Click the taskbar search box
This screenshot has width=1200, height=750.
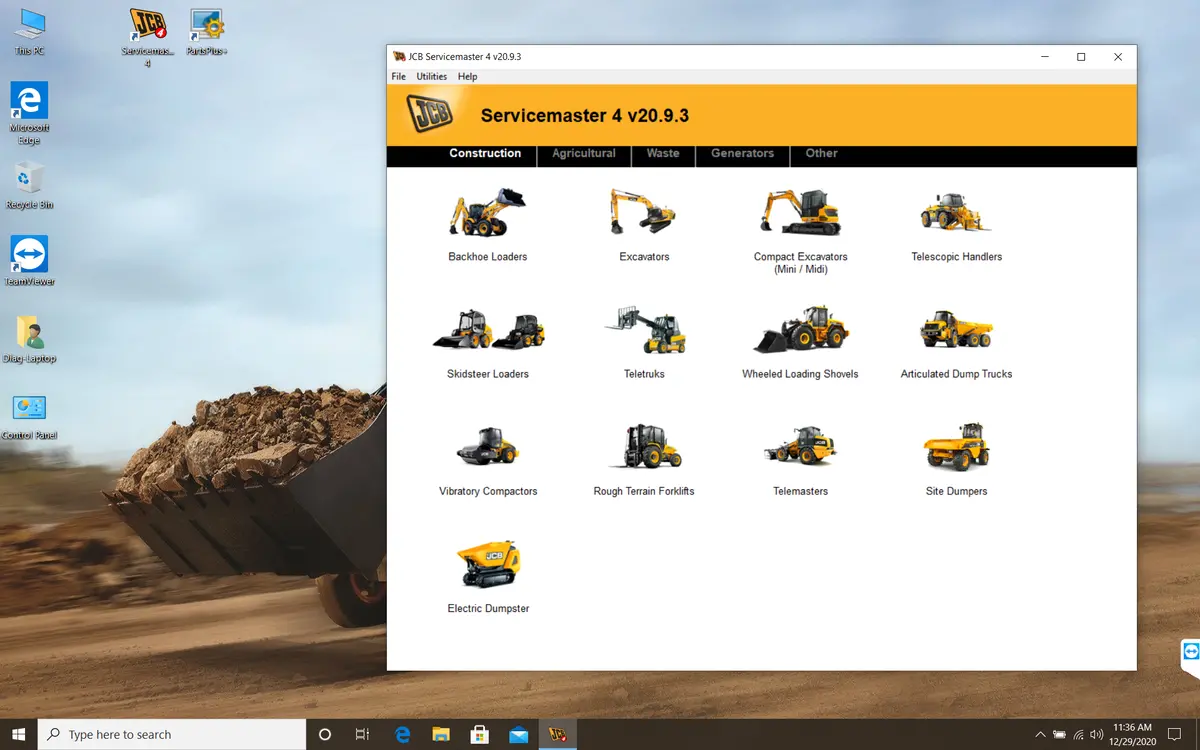[172, 734]
